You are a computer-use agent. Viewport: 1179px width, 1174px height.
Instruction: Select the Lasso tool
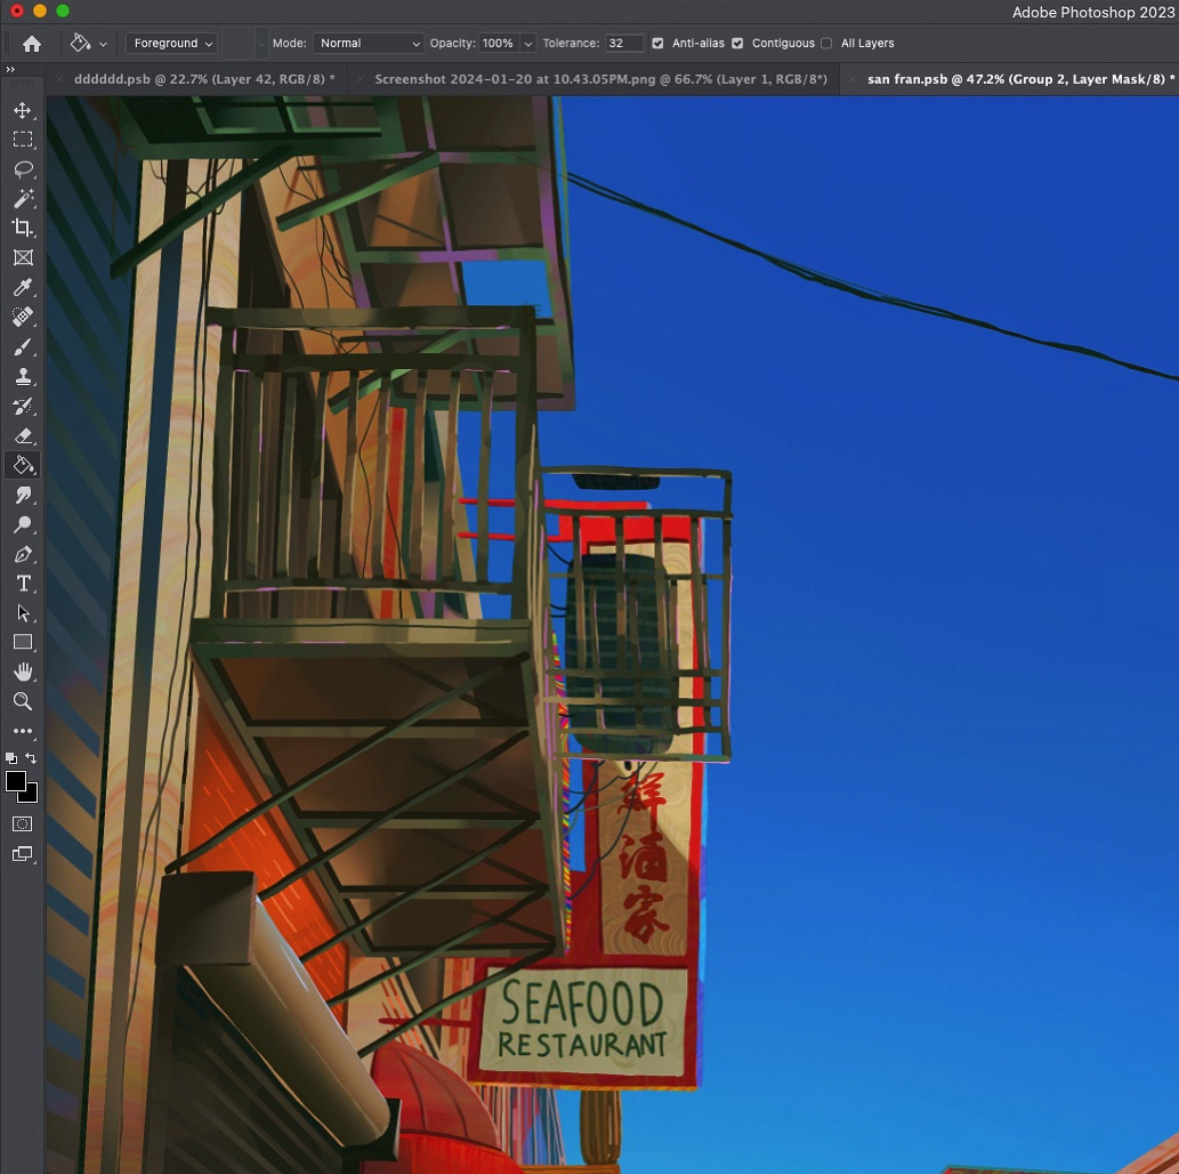click(x=23, y=169)
